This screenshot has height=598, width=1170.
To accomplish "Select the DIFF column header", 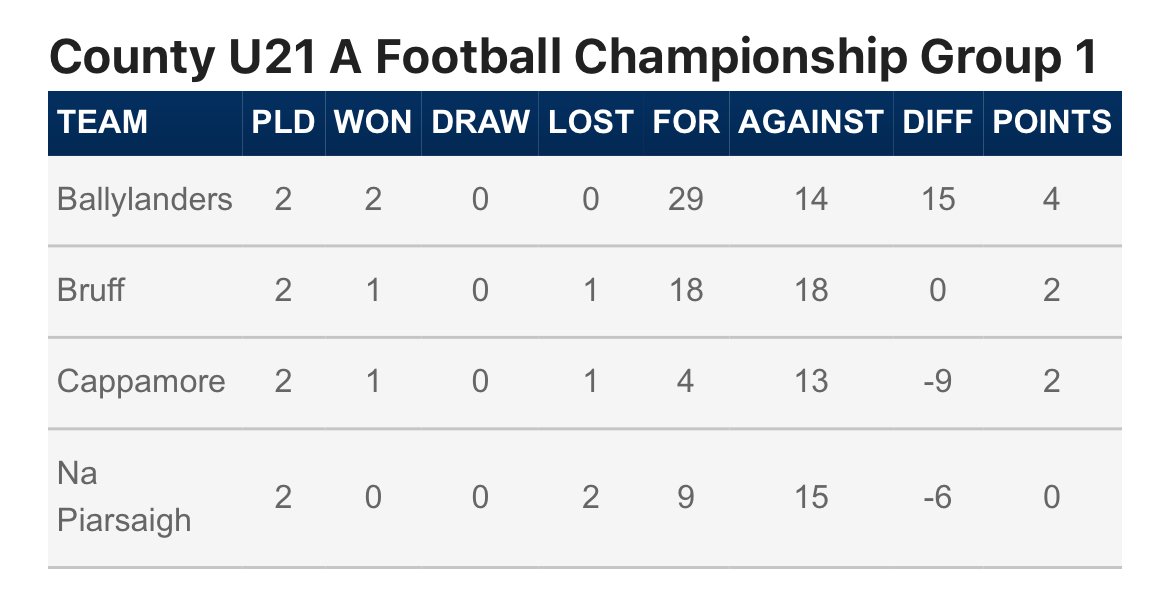I will click(x=937, y=122).
